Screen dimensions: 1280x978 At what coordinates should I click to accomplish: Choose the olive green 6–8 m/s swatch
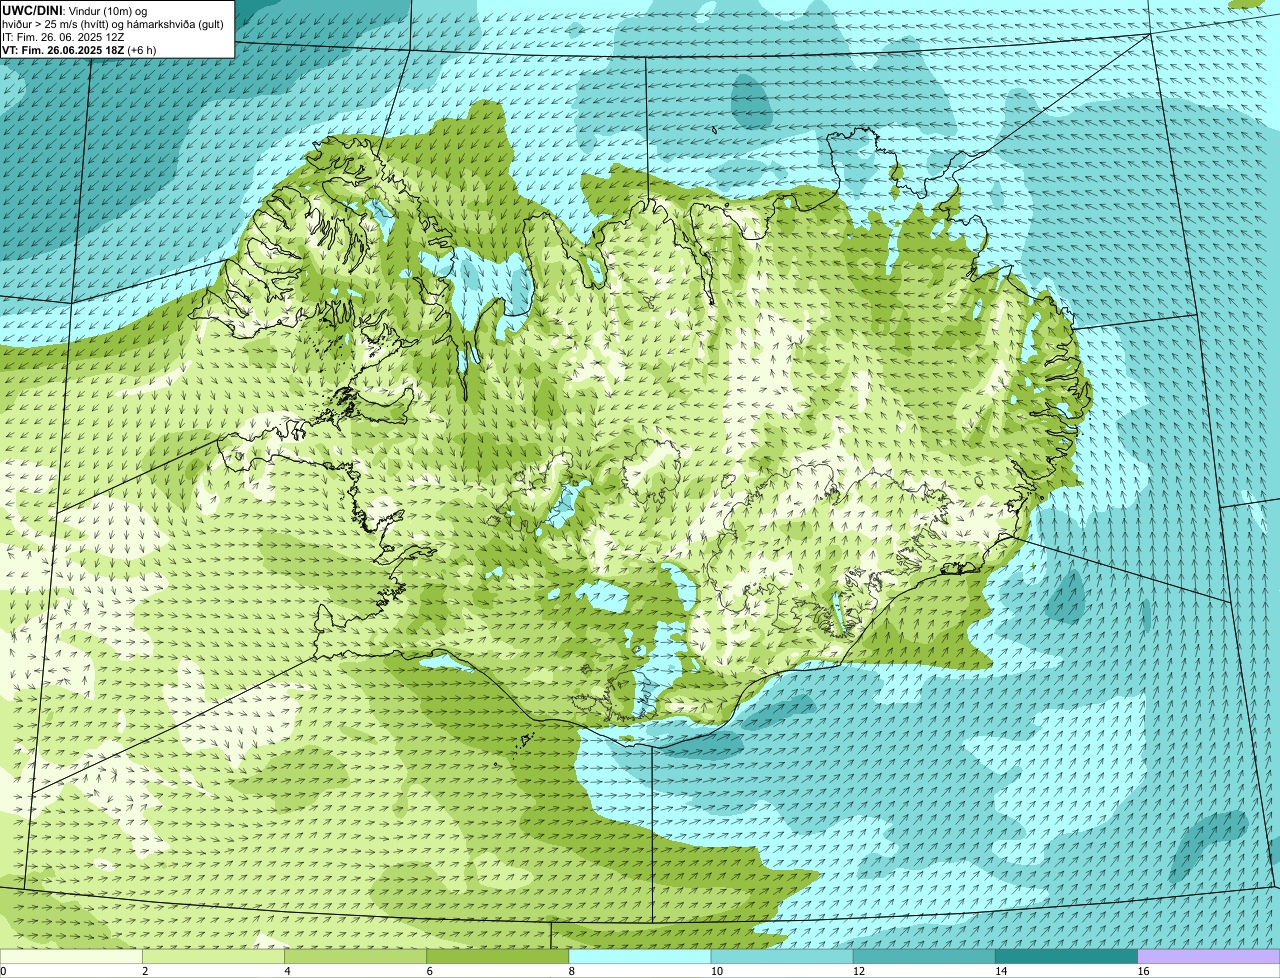498,956
